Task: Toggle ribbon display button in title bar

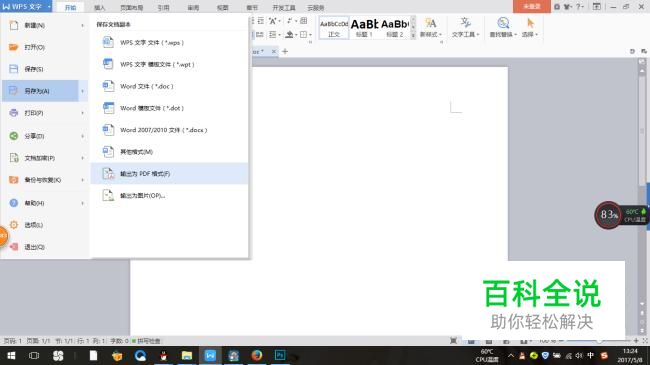Action: 597,7
